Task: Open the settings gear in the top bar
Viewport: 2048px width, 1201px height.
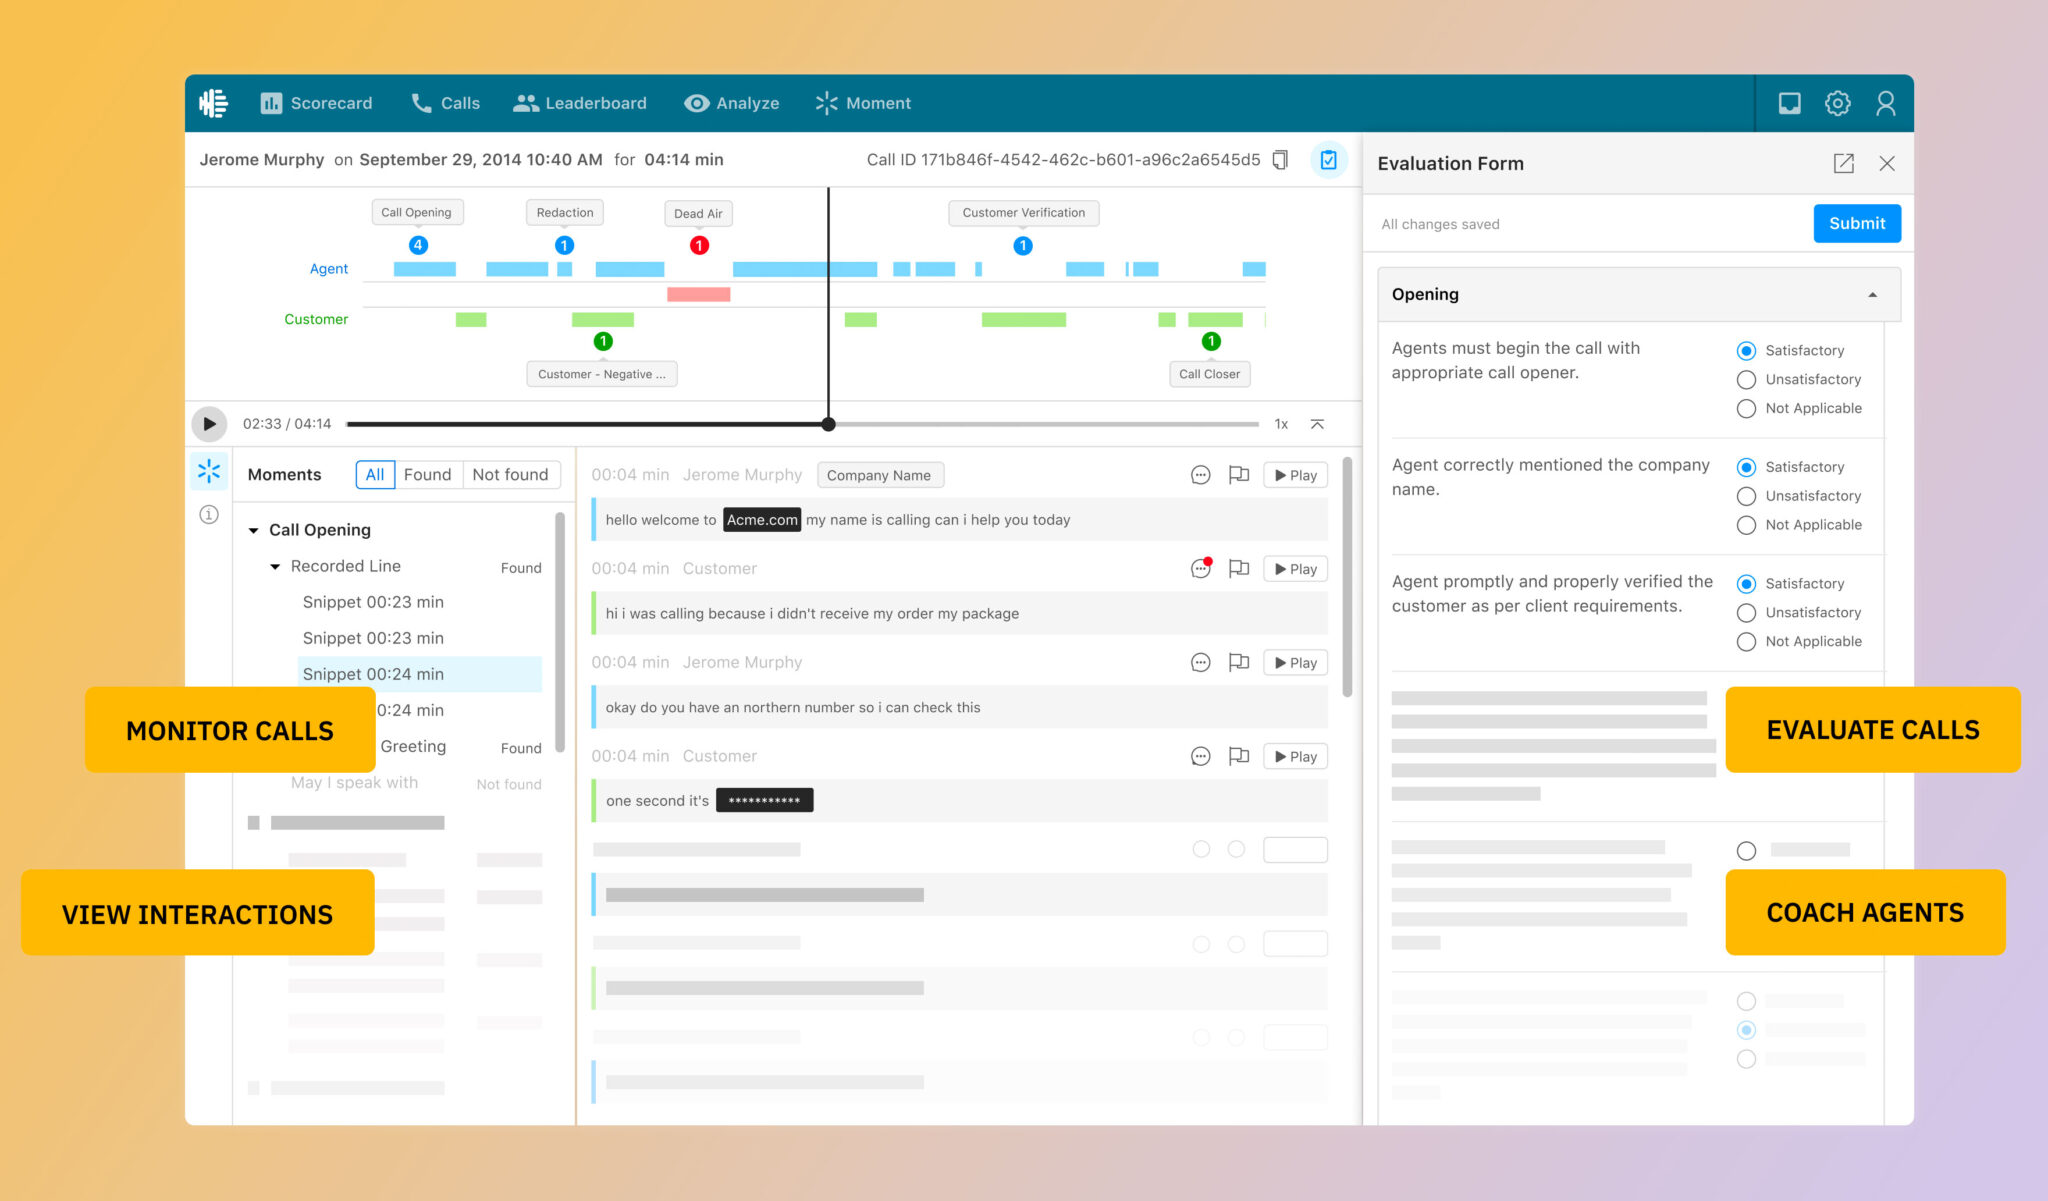Action: [1837, 103]
